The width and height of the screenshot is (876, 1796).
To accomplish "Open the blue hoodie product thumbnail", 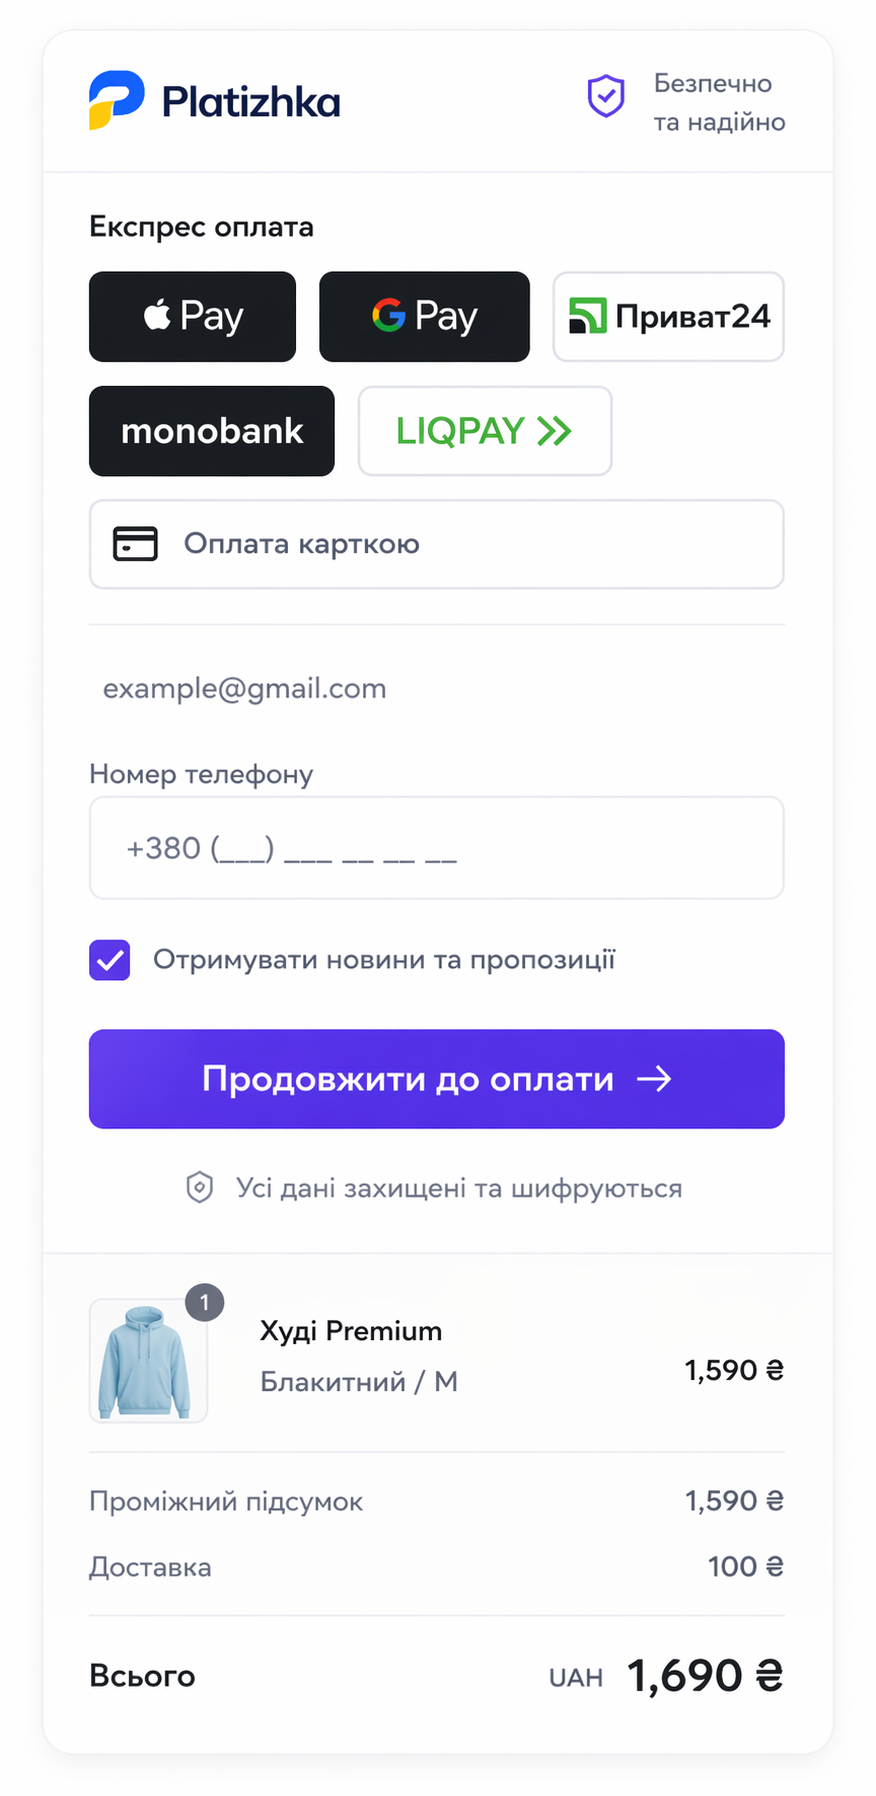I will (147, 1361).
